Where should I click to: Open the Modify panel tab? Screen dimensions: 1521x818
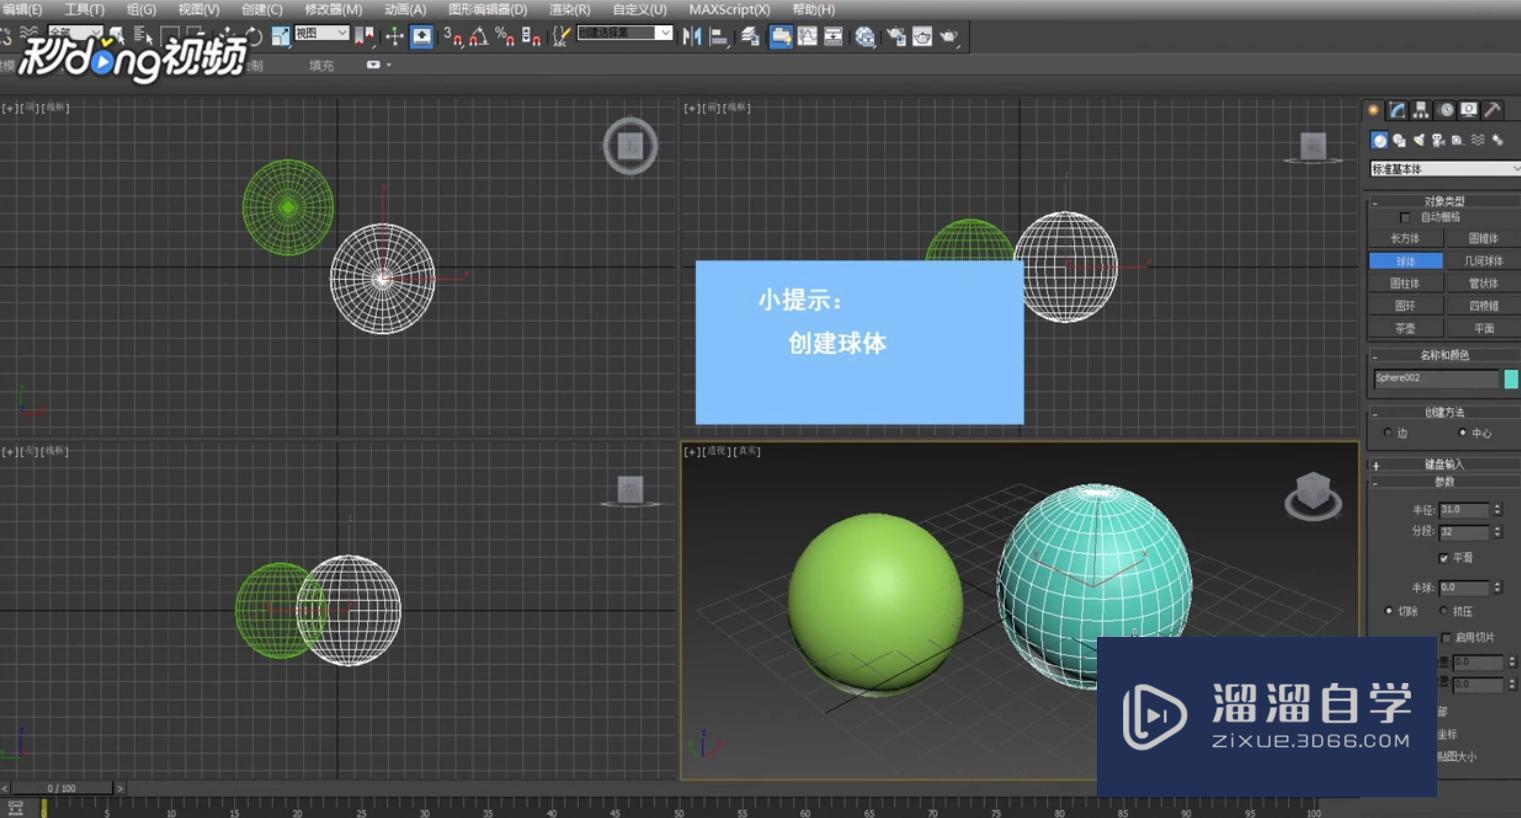click(1396, 110)
